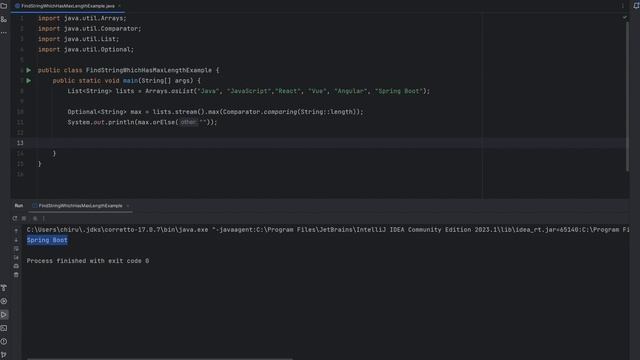Viewport: 640px width, 360px height.
Task: Click 'import java.util.Optional;' line
Action: pos(86,49)
